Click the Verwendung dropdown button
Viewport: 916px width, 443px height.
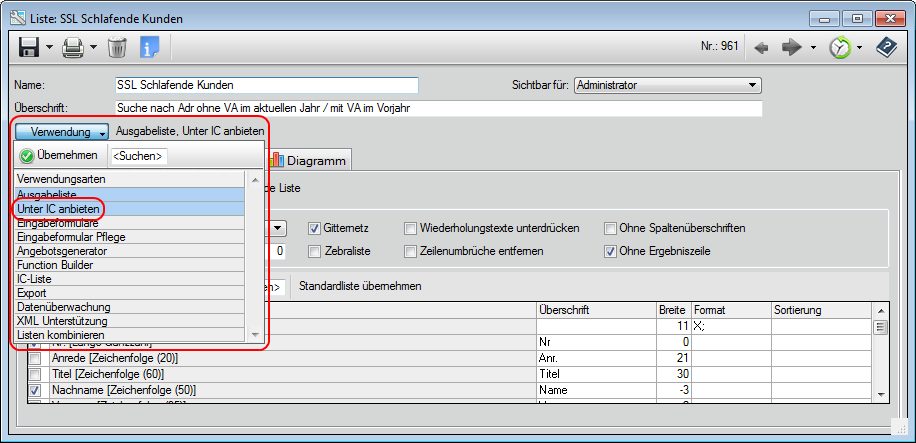pyautogui.click(x=63, y=132)
